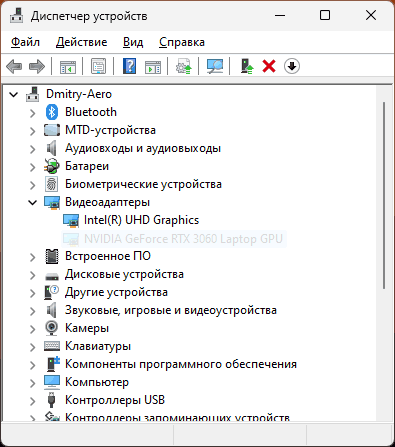
Task: Click the Bluetooth logo icon
Action: (x=52, y=112)
